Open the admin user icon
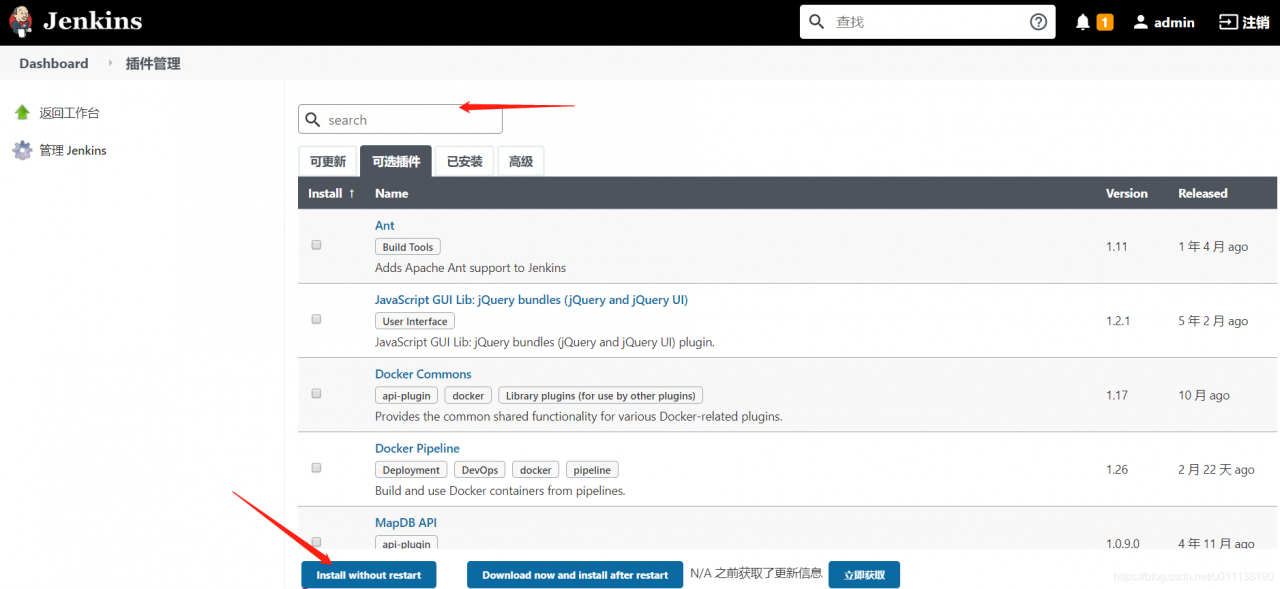This screenshot has height=589, width=1280. point(1141,22)
